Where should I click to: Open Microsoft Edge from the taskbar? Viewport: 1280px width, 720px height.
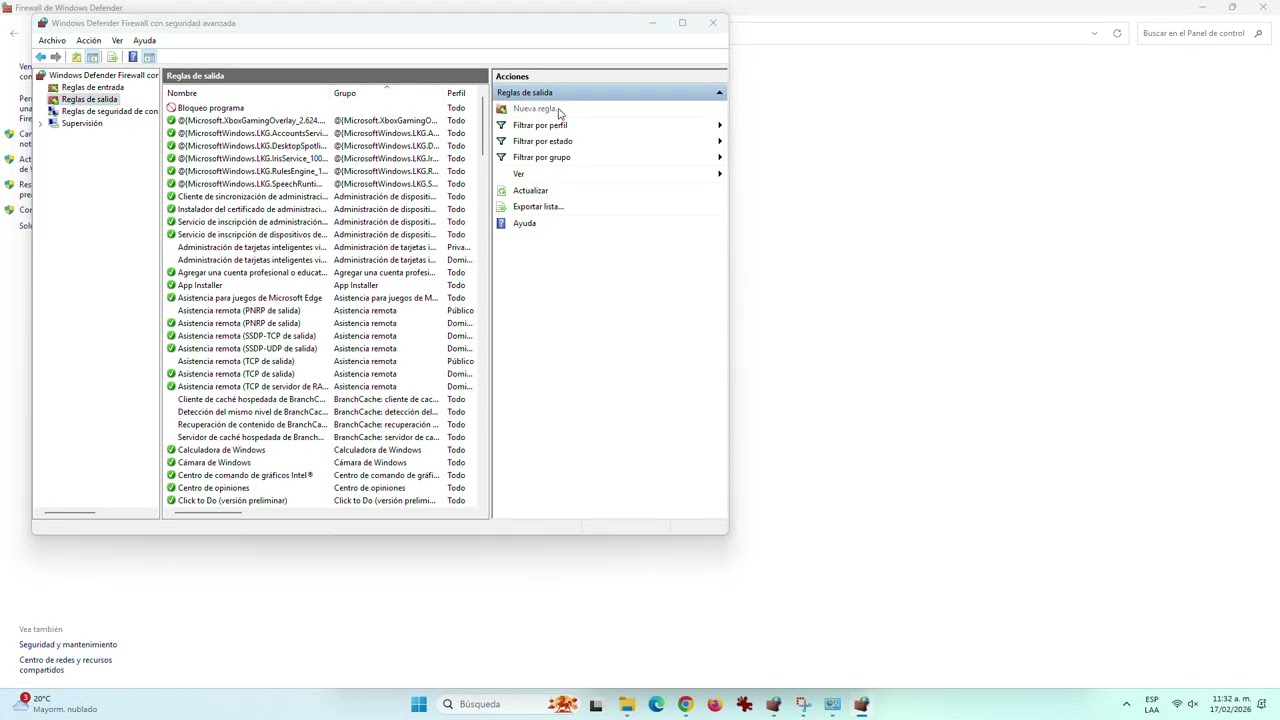656,704
